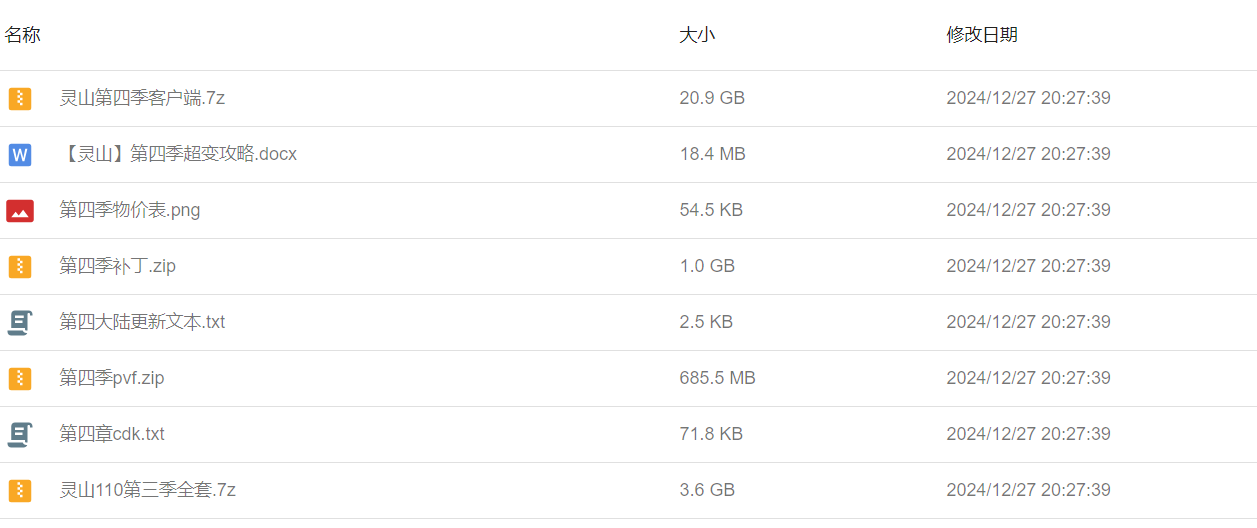Select the file name 第四季pvf.zip
This screenshot has height=528, width=1257.
(x=112, y=378)
